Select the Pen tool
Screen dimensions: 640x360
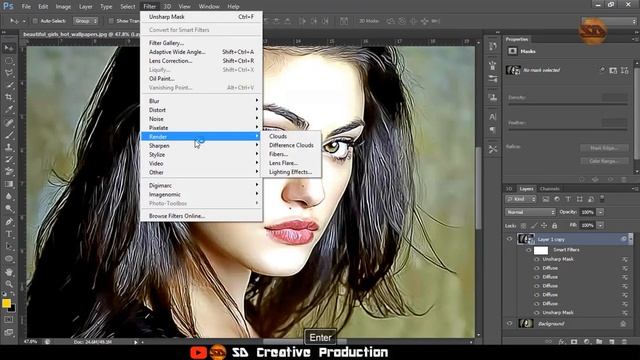(9, 222)
